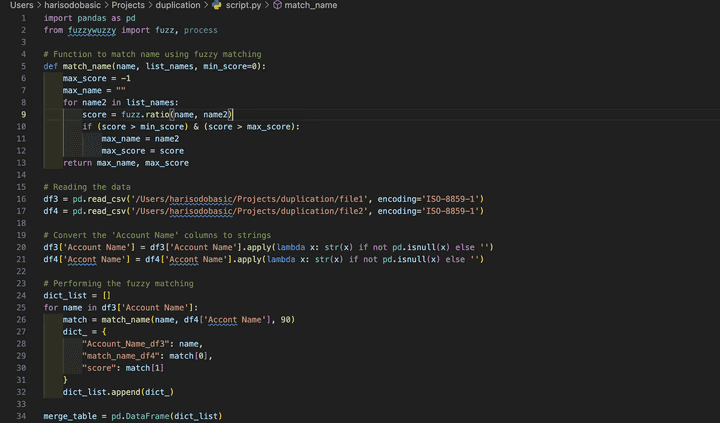The image size is (720, 423).
Task: Click the "score" key on line 30
Action: pos(99,368)
